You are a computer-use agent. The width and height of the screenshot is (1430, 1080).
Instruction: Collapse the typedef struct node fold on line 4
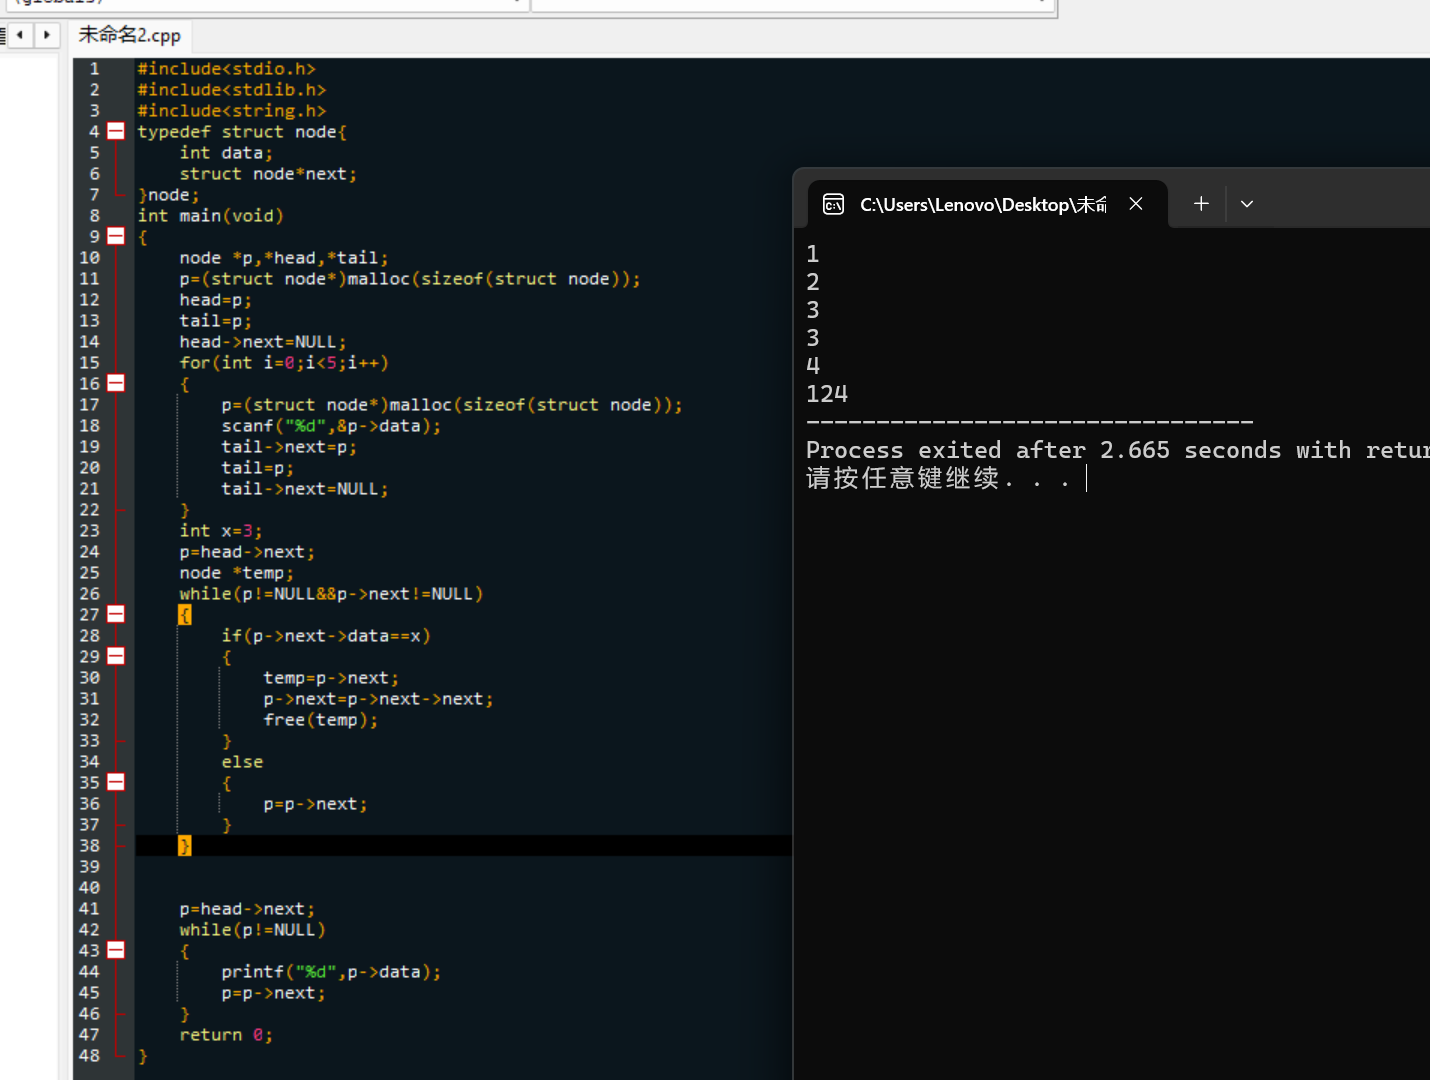click(x=116, y=131)
